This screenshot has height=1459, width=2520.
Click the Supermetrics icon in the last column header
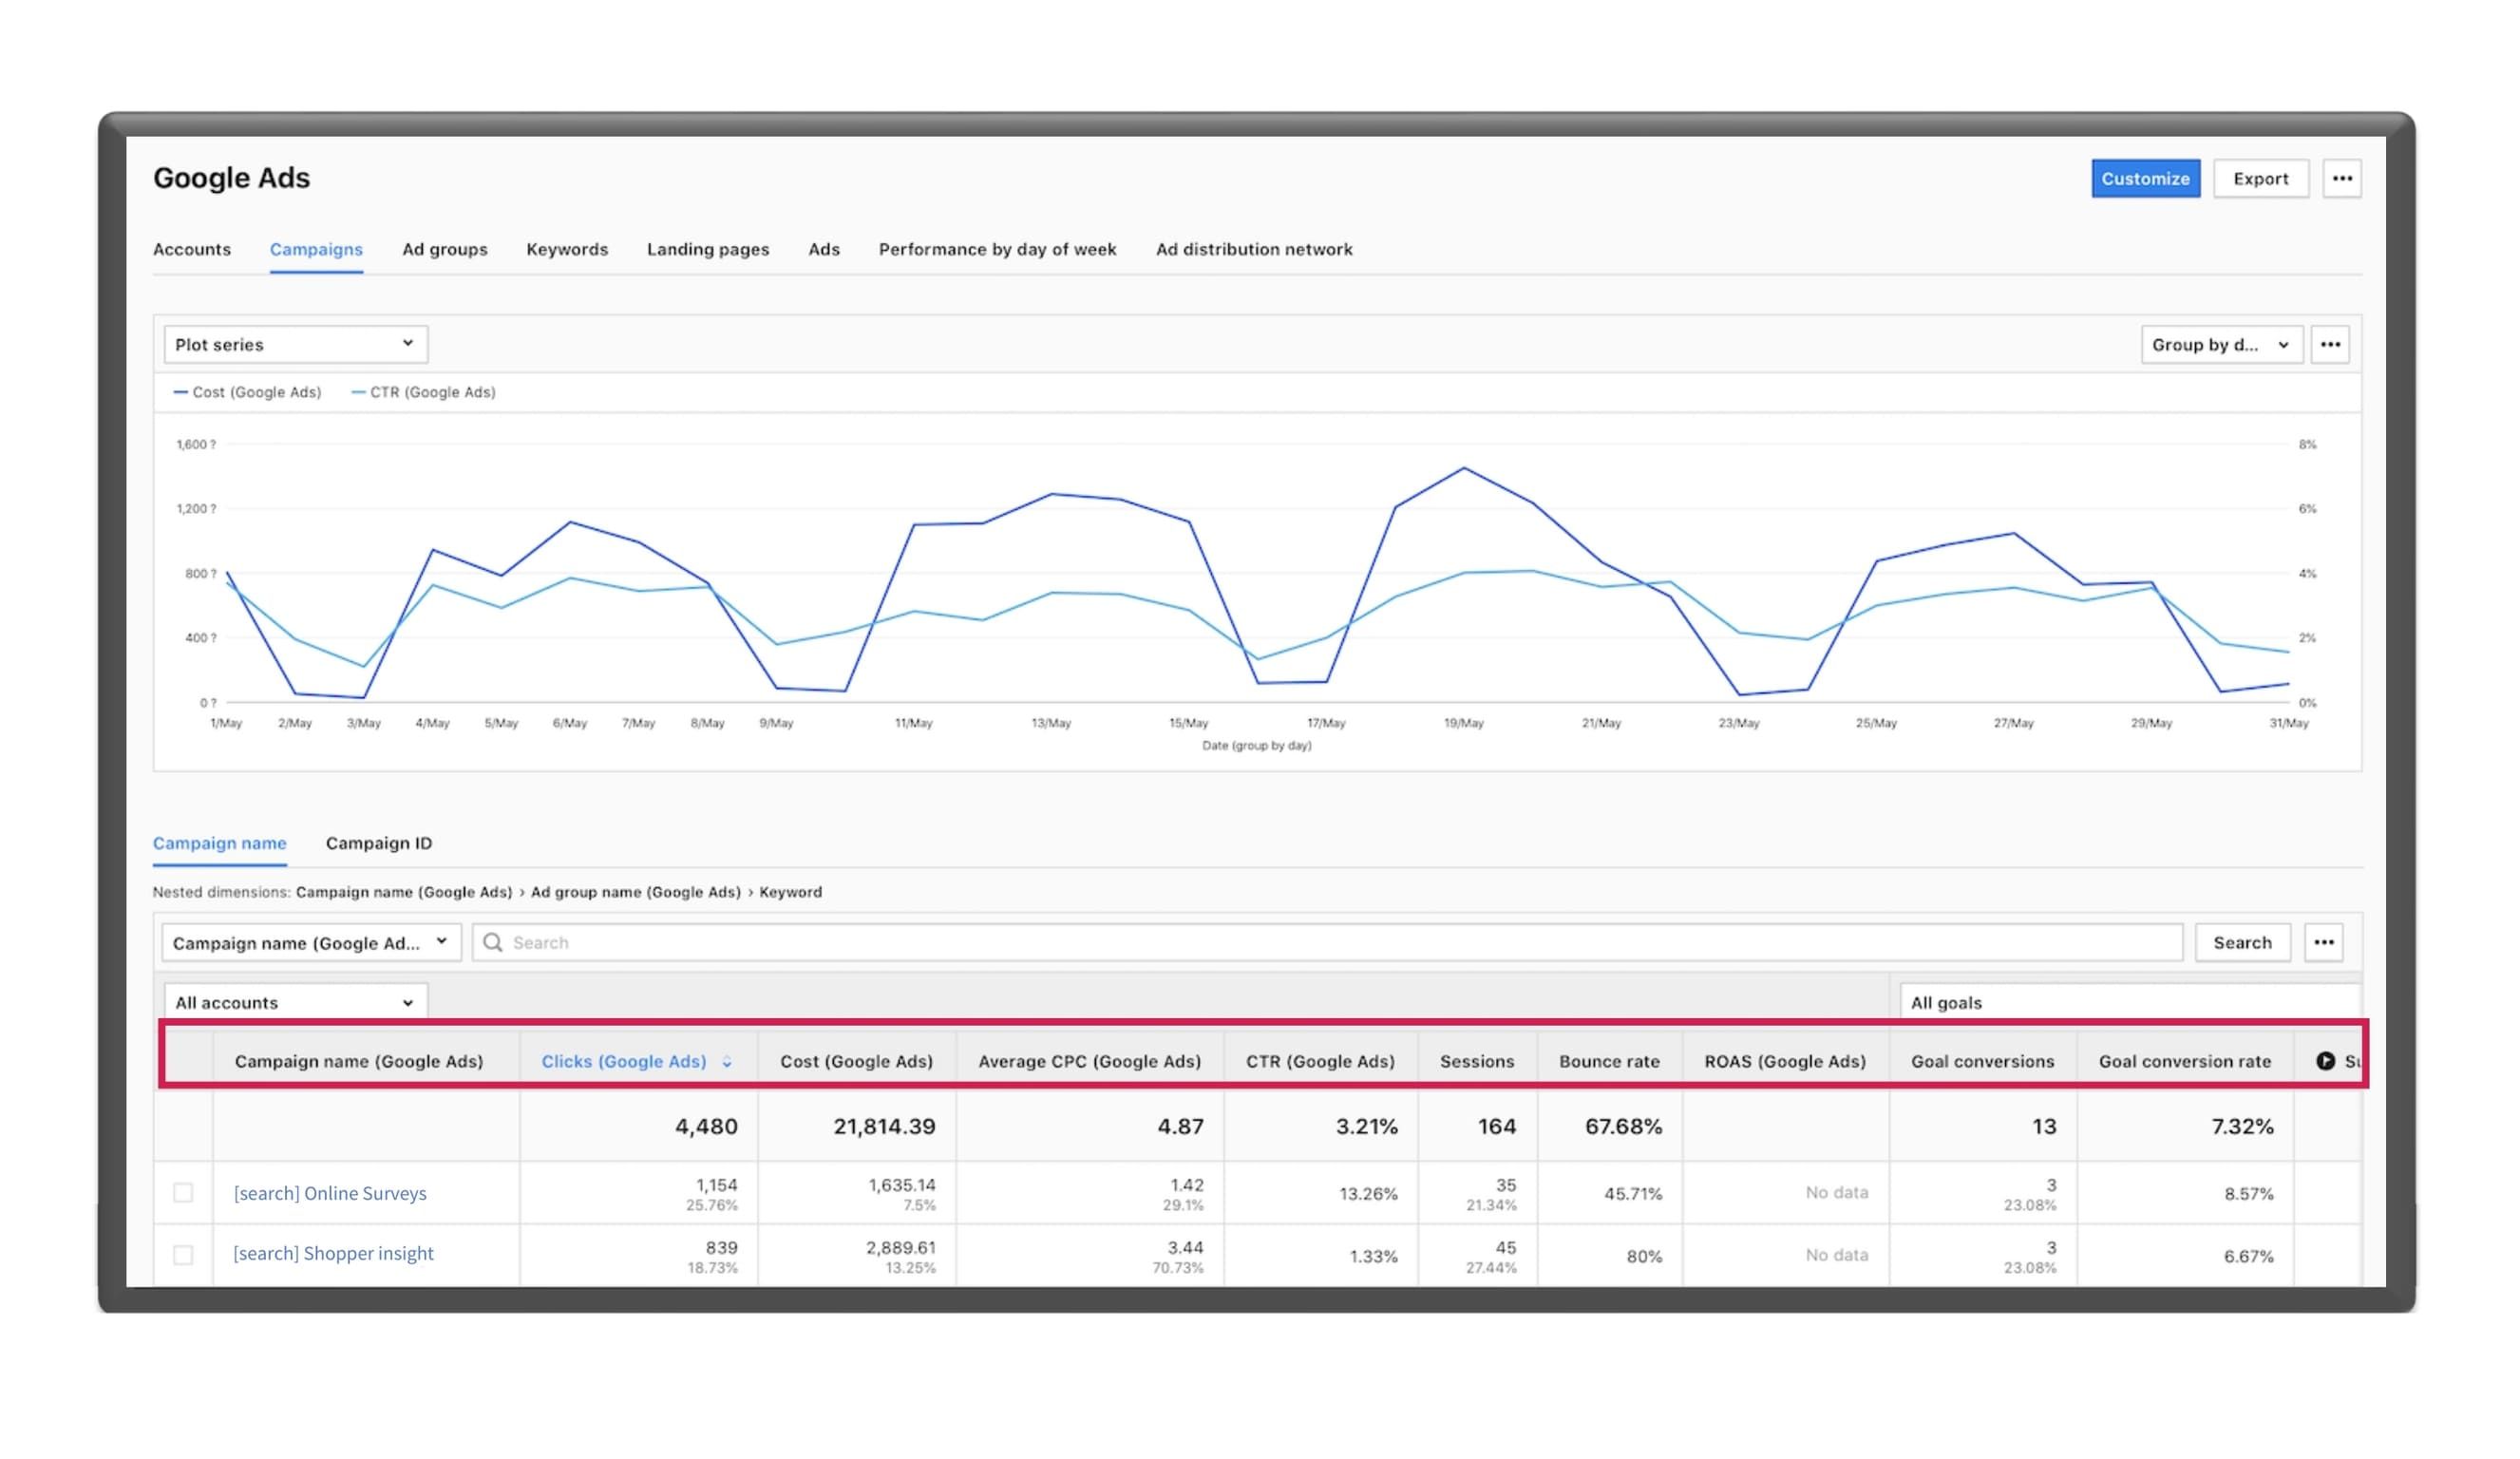[x=2327, y=1061]
